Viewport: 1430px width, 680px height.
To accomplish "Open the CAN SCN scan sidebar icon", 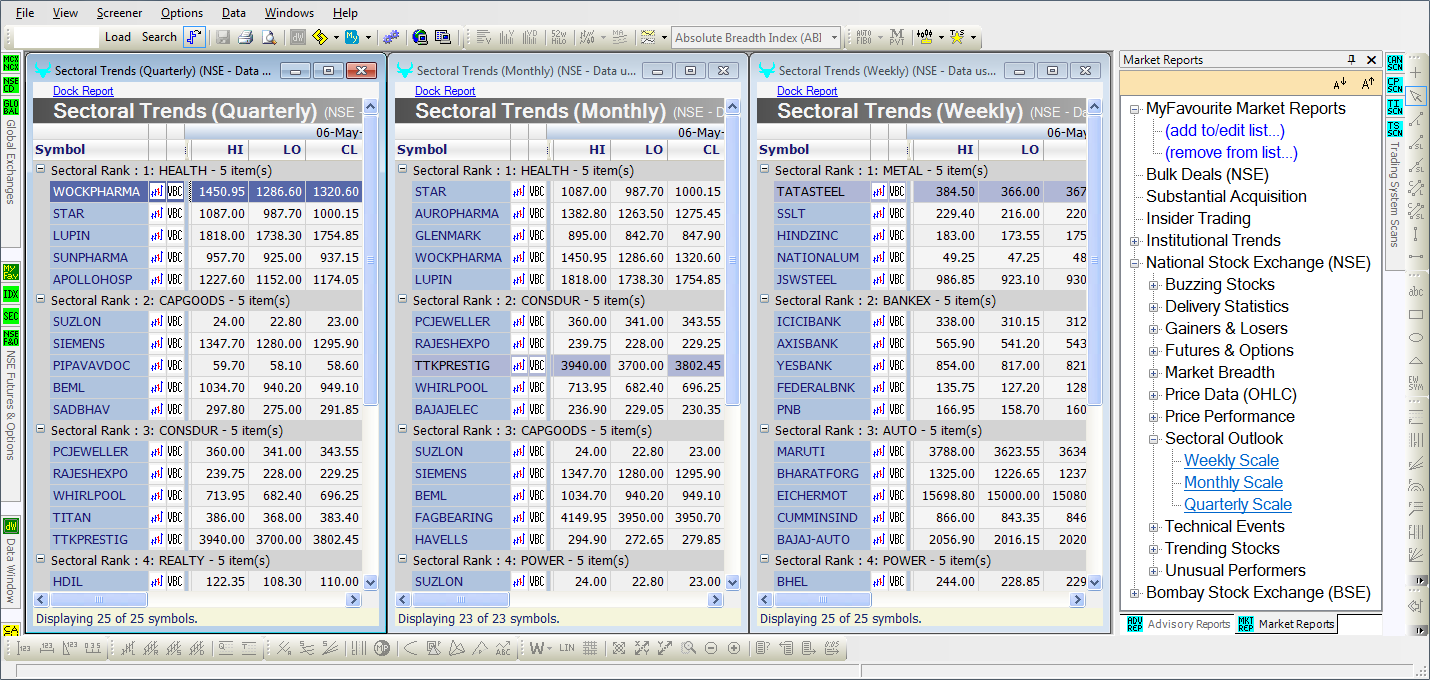I will [x=1395, y=63].
